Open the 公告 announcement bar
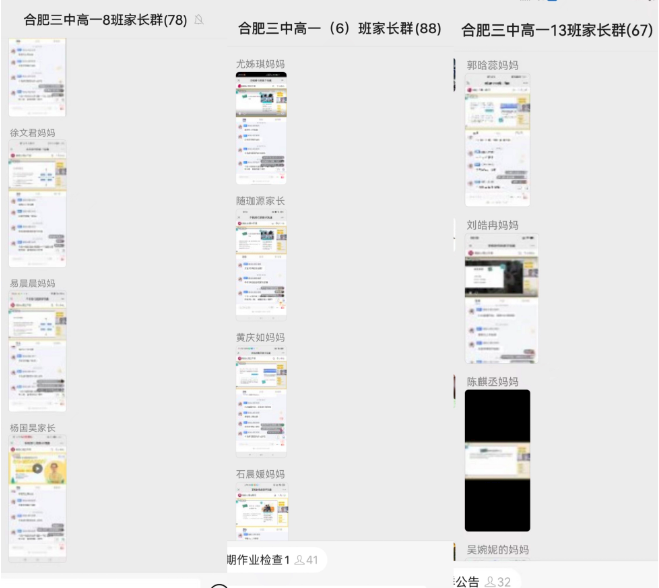The image size is (659, 588). click(468, 581)
